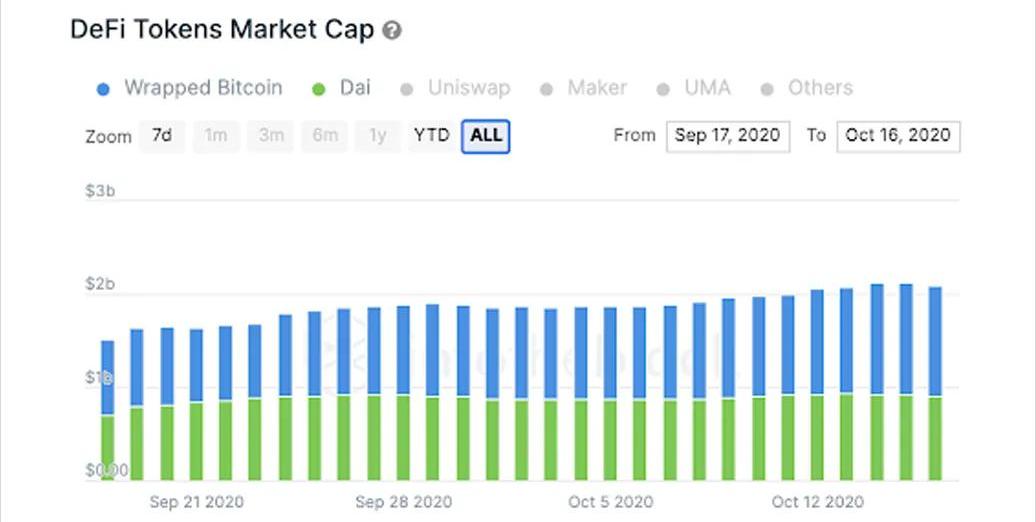Open the From date field
The image size is (1036, 522).
tap(727, 136)
